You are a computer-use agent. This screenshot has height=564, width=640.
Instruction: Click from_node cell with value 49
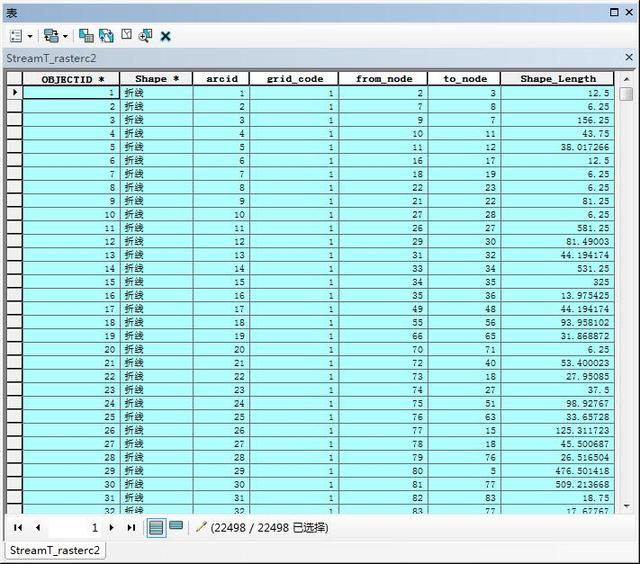click(383, 309)
